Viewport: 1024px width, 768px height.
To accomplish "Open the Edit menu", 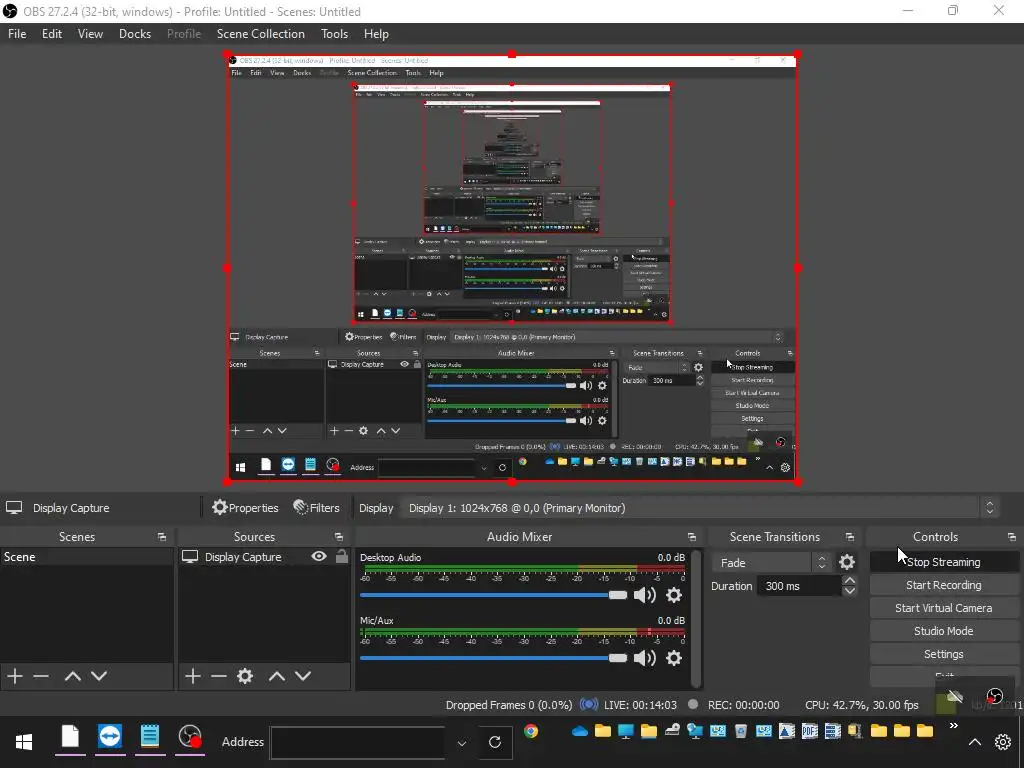I will [52, 34].
